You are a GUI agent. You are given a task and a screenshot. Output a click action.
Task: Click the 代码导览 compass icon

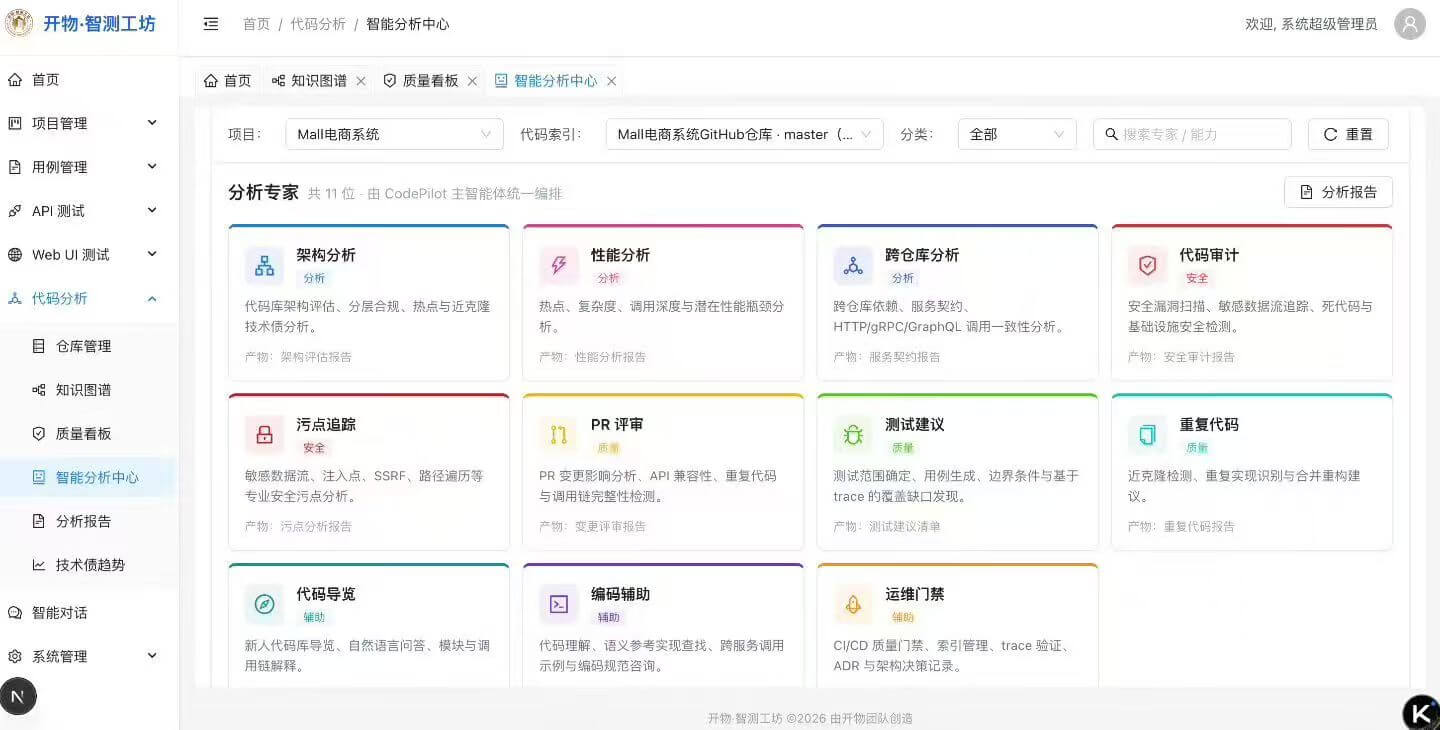(264, 604)
